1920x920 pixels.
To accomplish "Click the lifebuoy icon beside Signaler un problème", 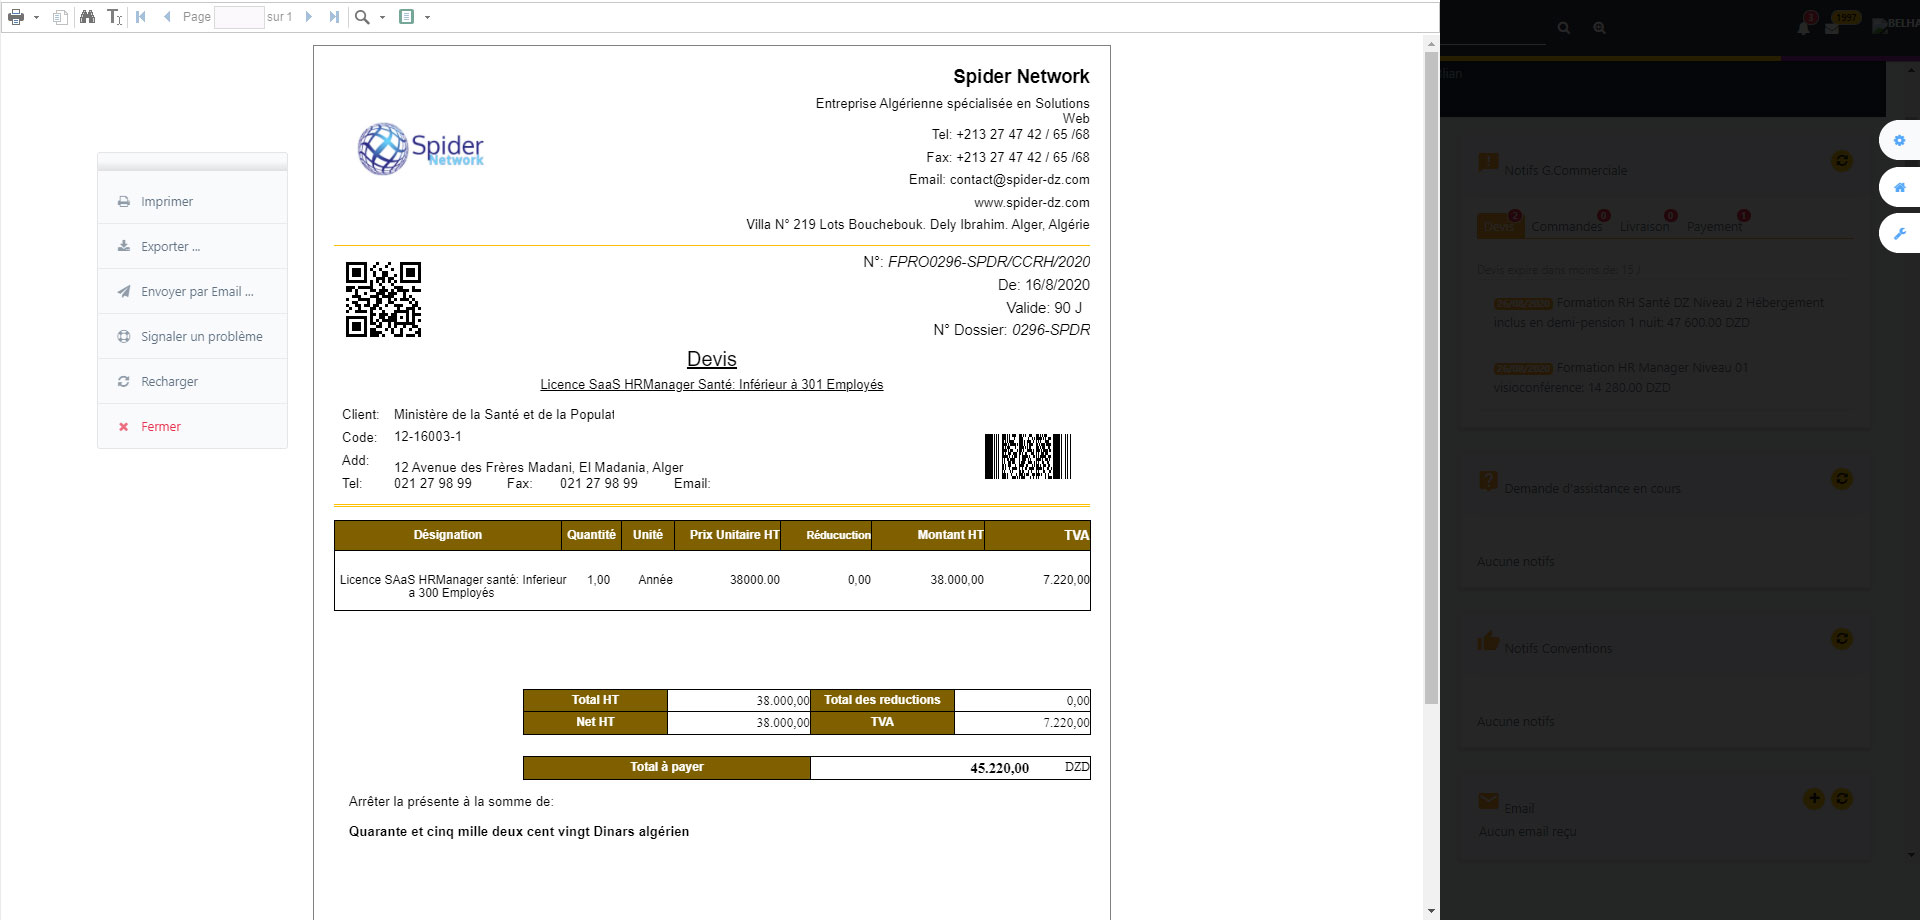I will (x=124, y=337).
